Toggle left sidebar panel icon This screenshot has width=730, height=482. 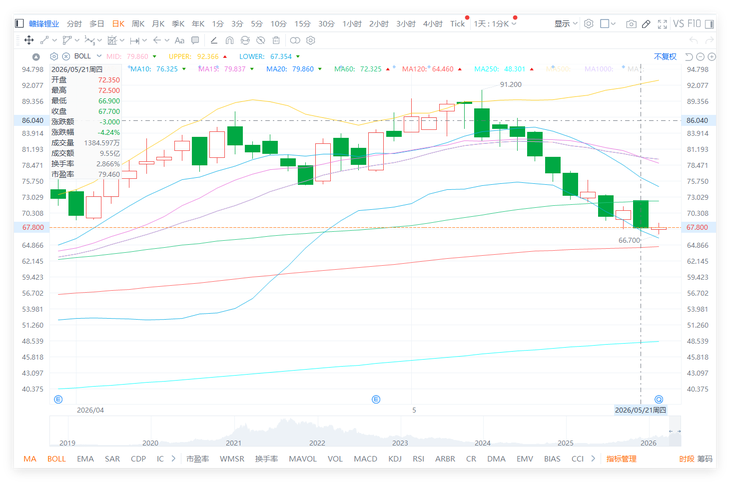(x=19, y=23)
